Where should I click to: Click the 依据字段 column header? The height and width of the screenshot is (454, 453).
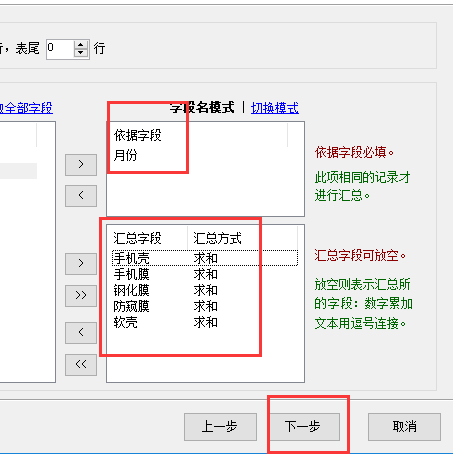[197, 135]
